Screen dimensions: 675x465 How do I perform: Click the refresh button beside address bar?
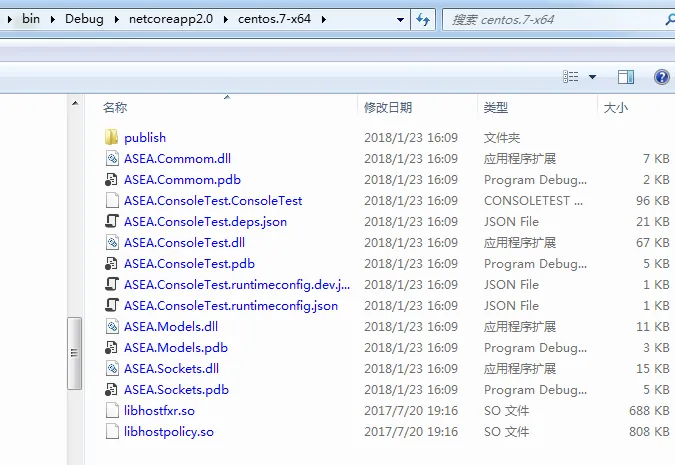[x=423, y=19]
